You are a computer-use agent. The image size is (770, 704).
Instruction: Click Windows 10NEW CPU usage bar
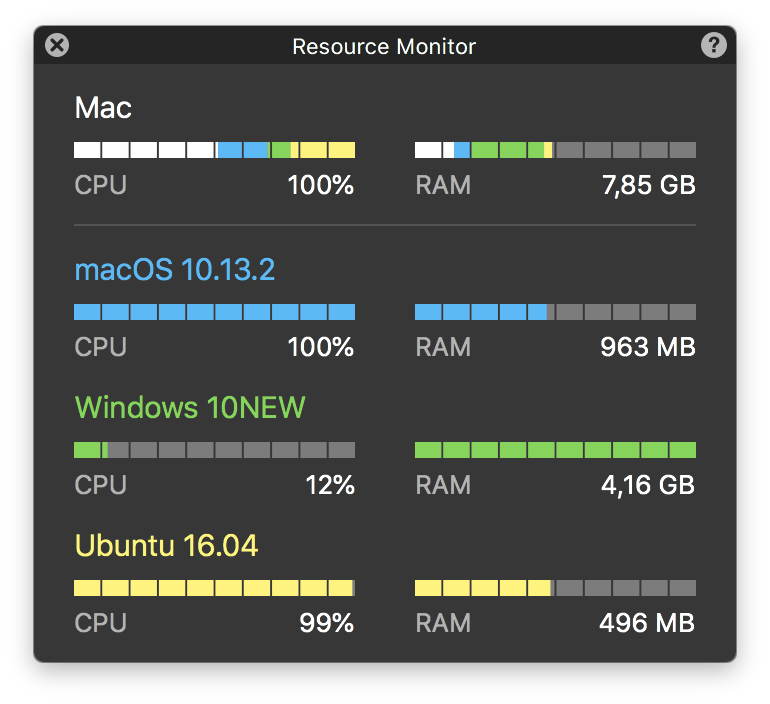[215, 450]
